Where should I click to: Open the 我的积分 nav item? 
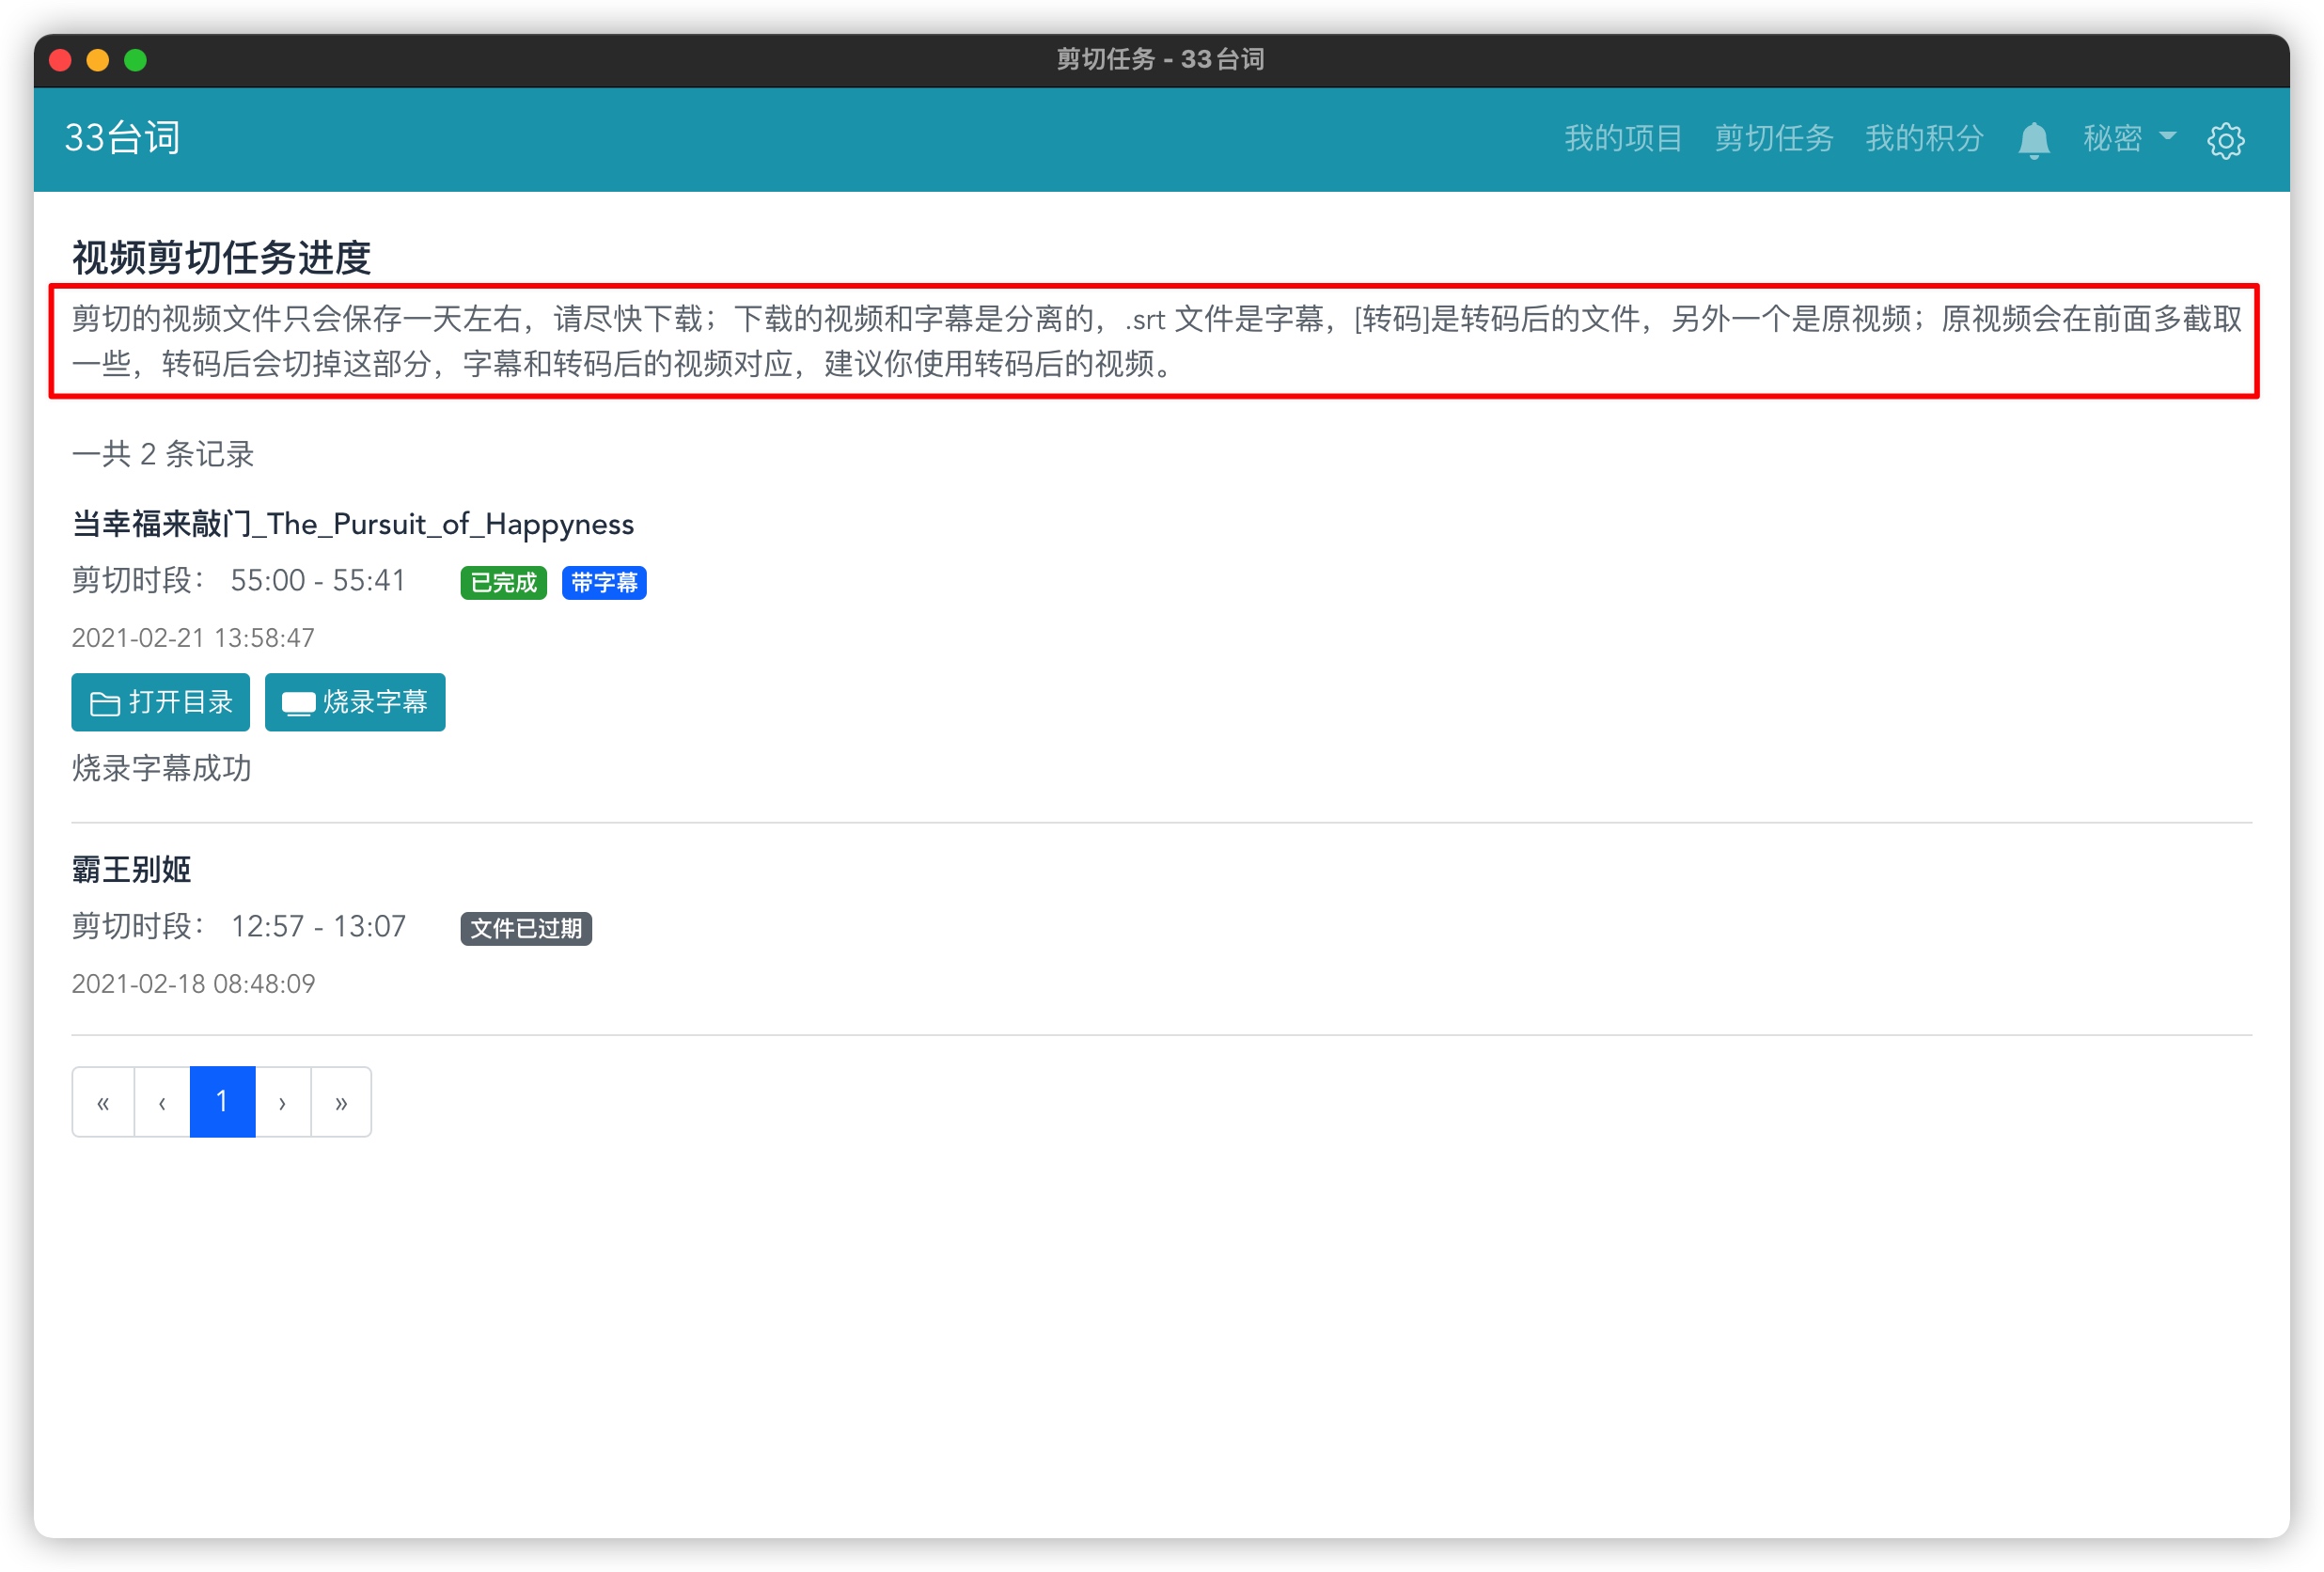tap(1924, 138)
